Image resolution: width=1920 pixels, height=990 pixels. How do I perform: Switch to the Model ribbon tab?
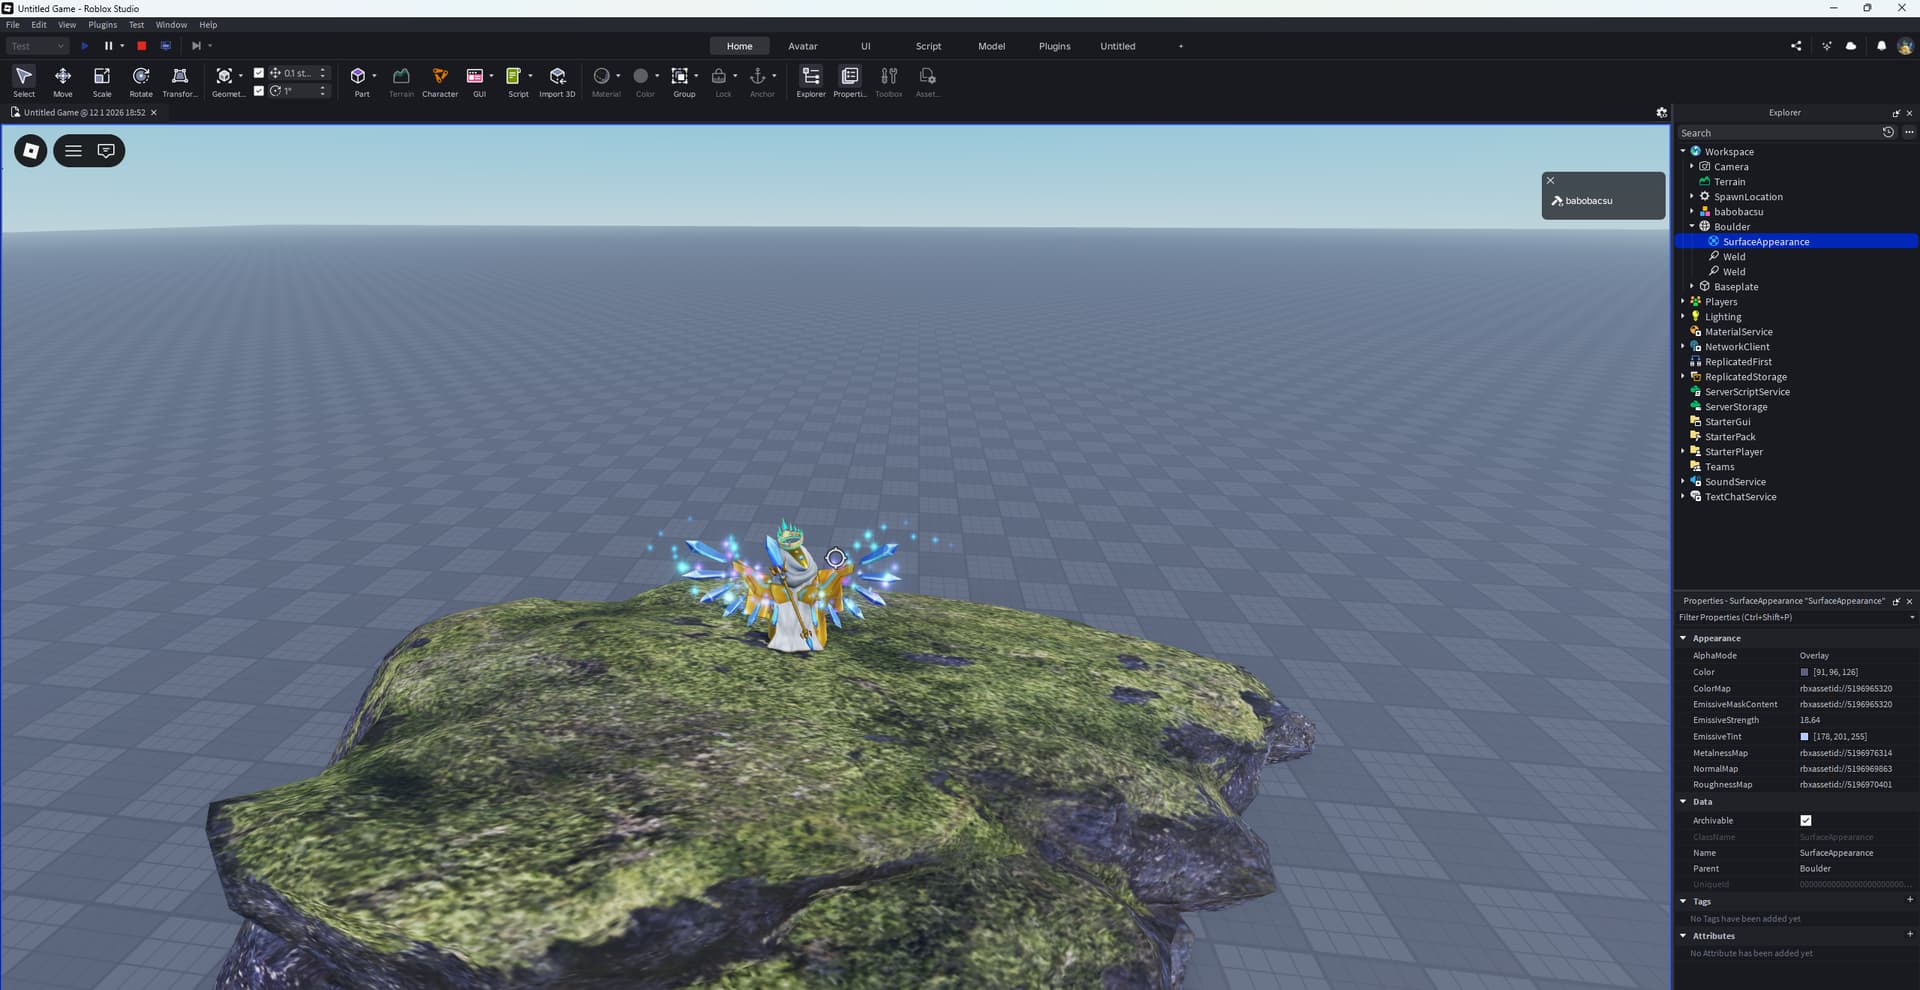click(991, 46)
